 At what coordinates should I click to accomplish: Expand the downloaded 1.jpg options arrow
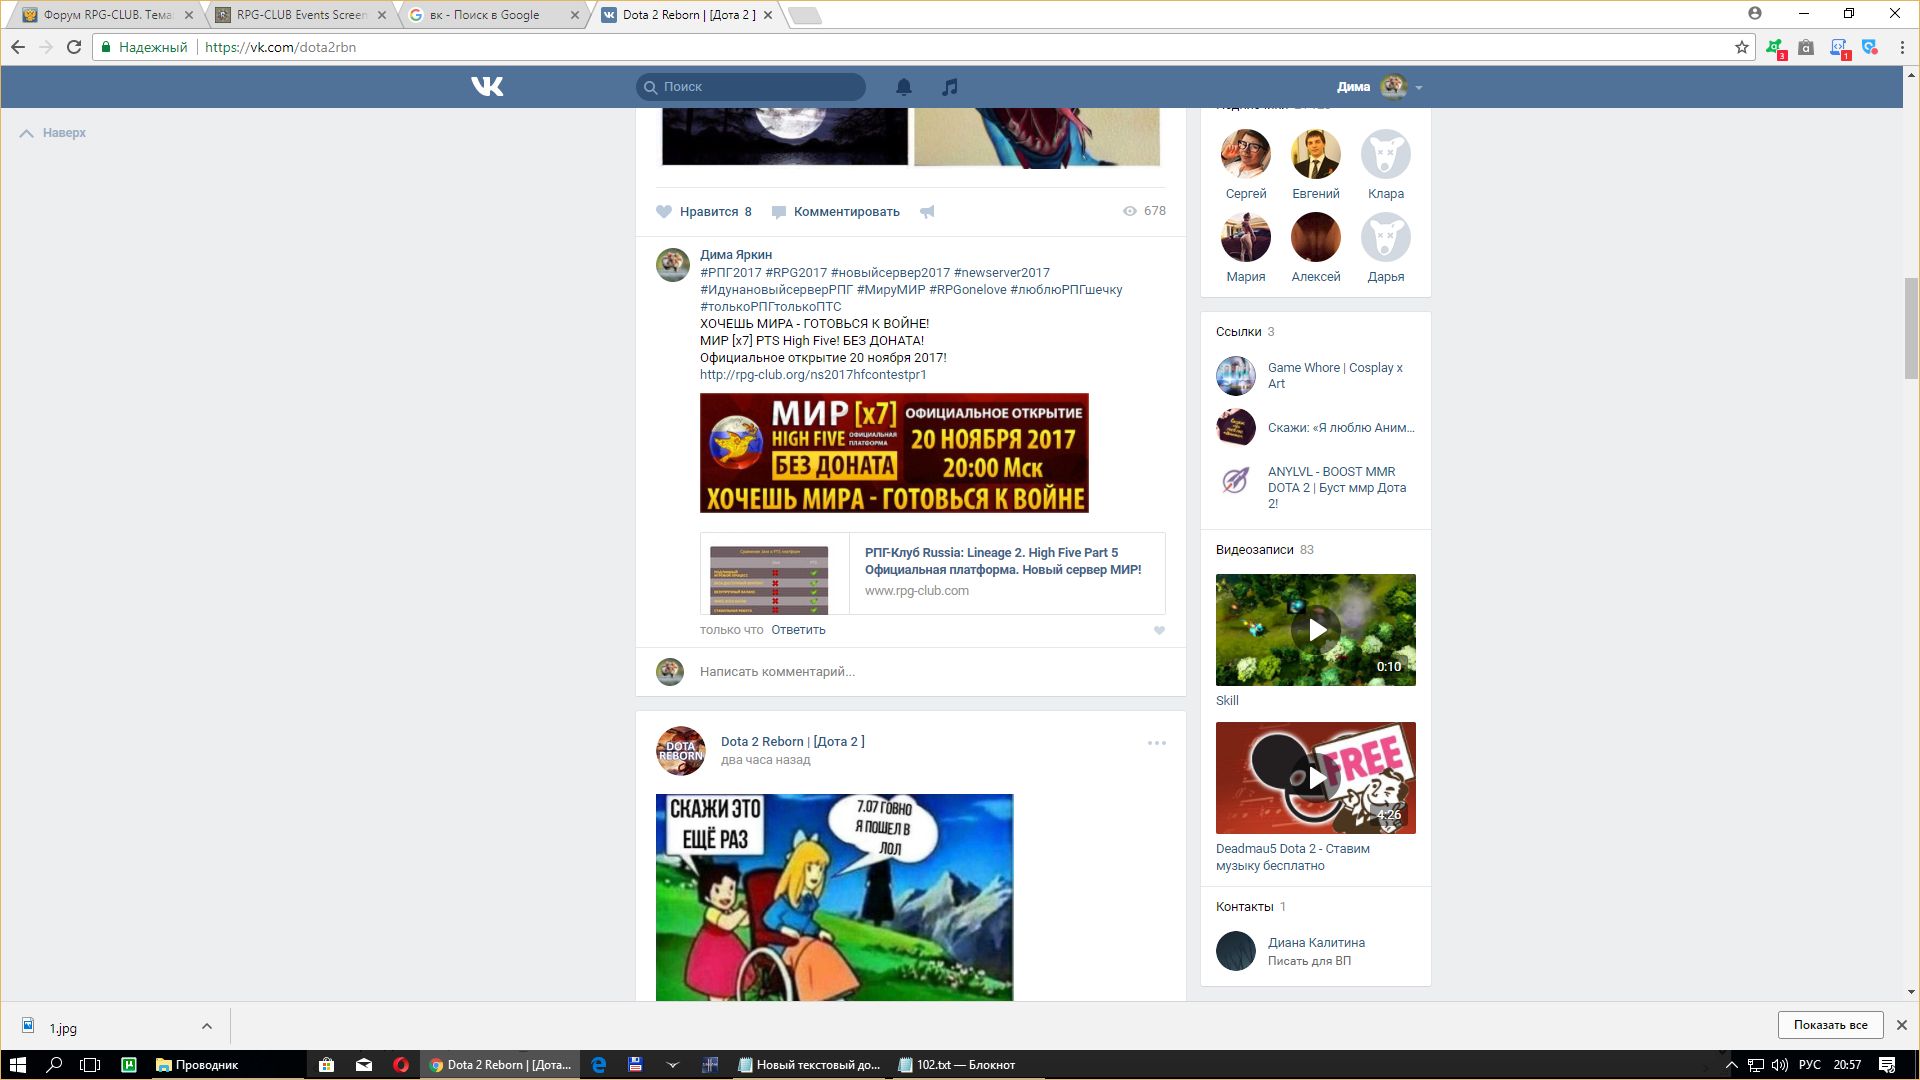coord(207,1026)
